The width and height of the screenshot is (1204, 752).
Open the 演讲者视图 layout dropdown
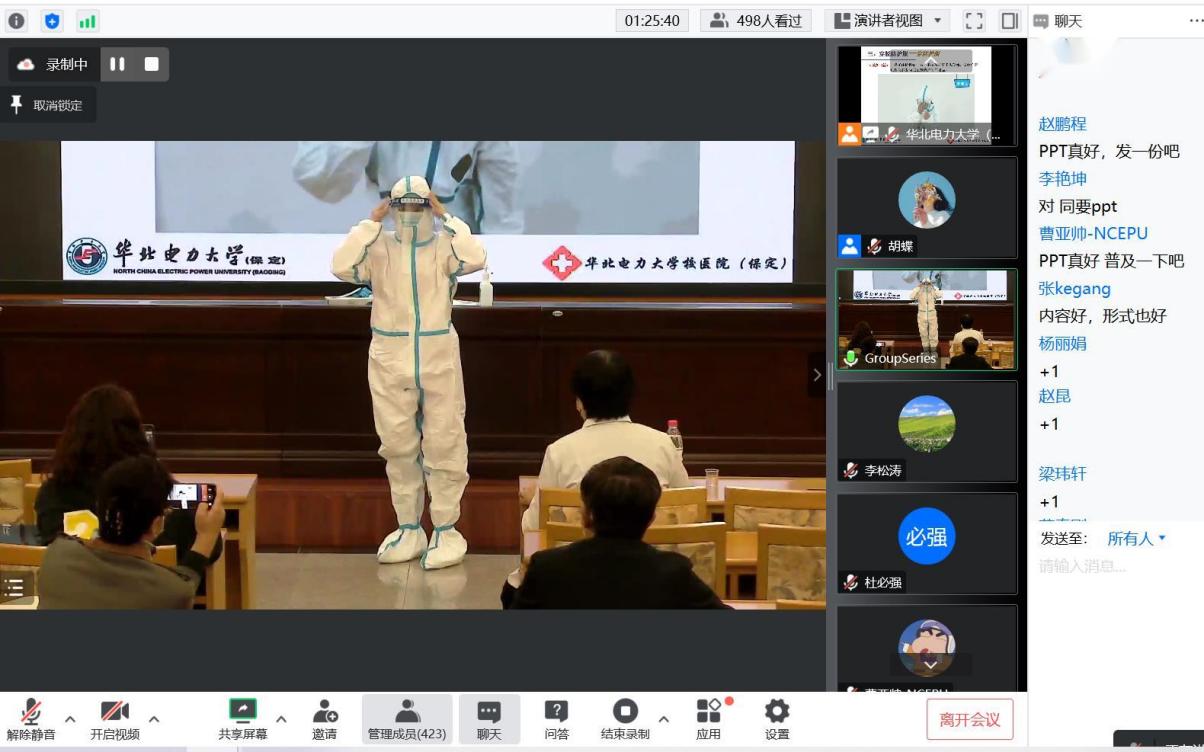click(888, 21)
